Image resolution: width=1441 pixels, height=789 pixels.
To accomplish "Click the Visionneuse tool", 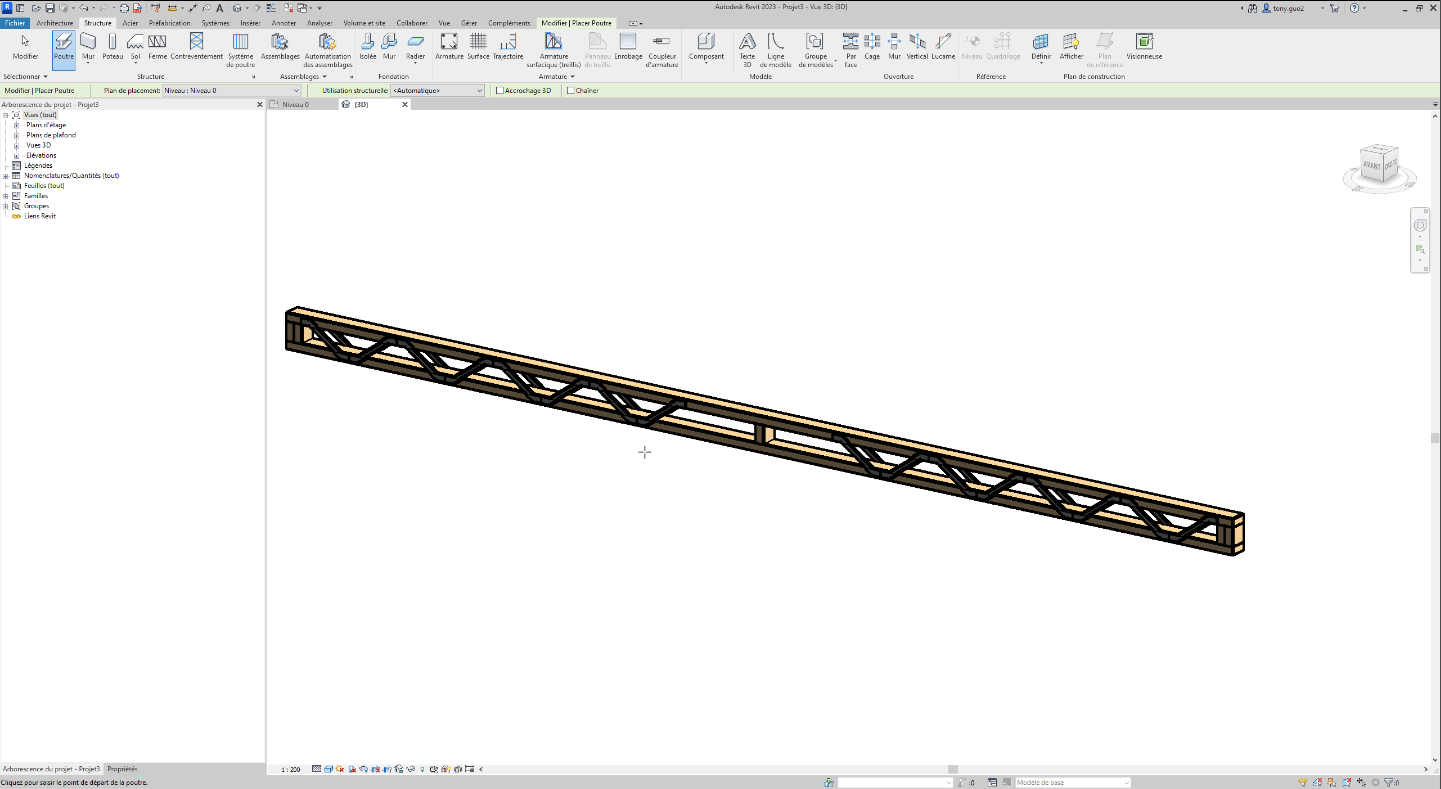I will [x=1143, y=45].
